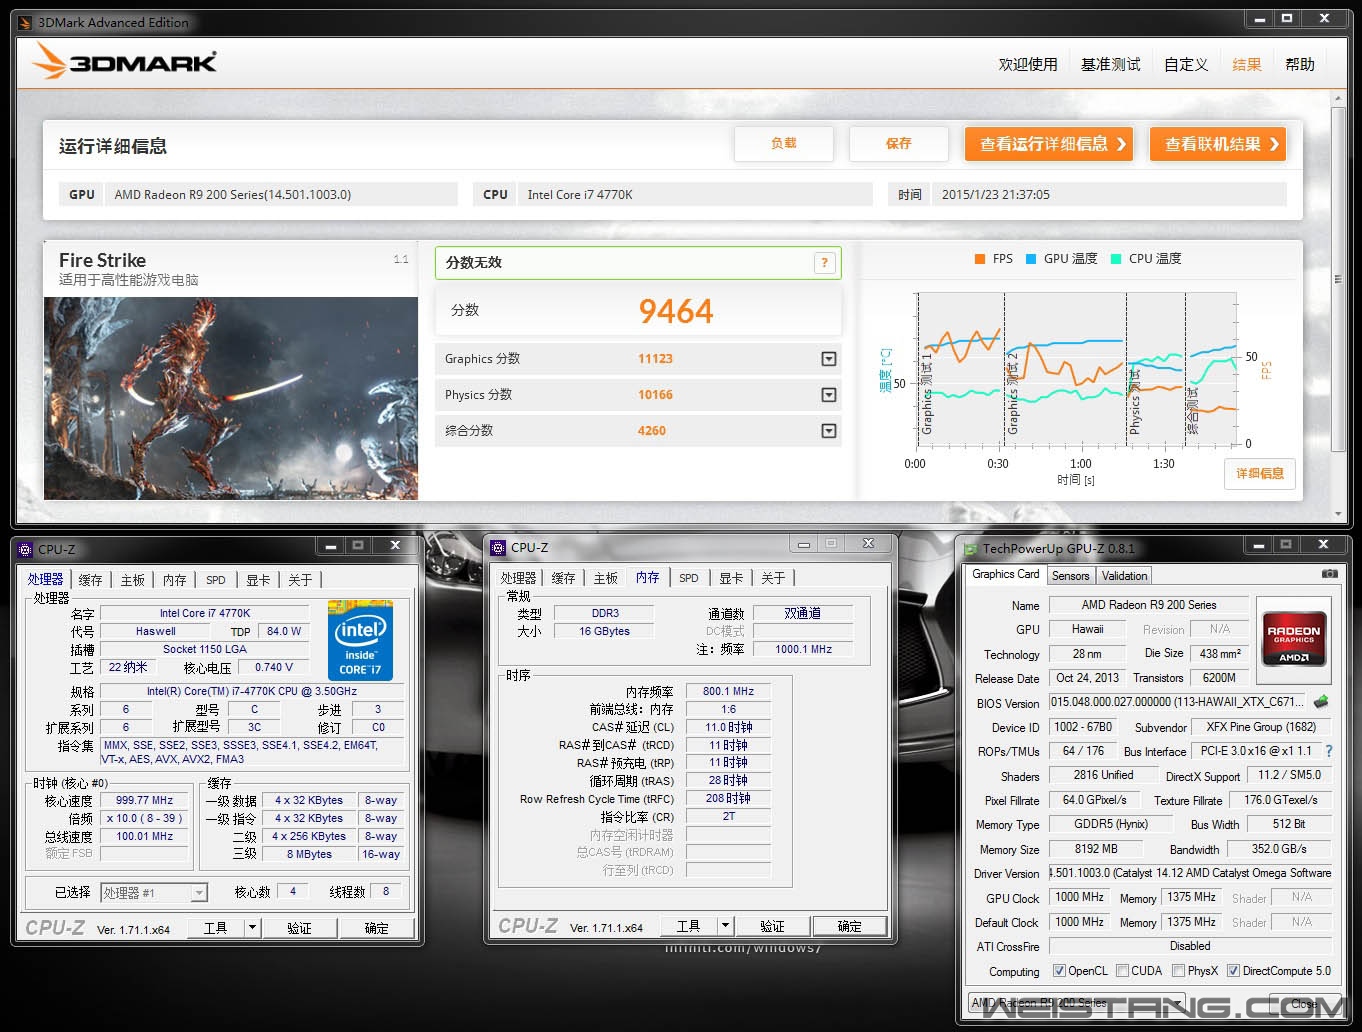
Task: Click the 保存 button
Action: tap(899, 143)
